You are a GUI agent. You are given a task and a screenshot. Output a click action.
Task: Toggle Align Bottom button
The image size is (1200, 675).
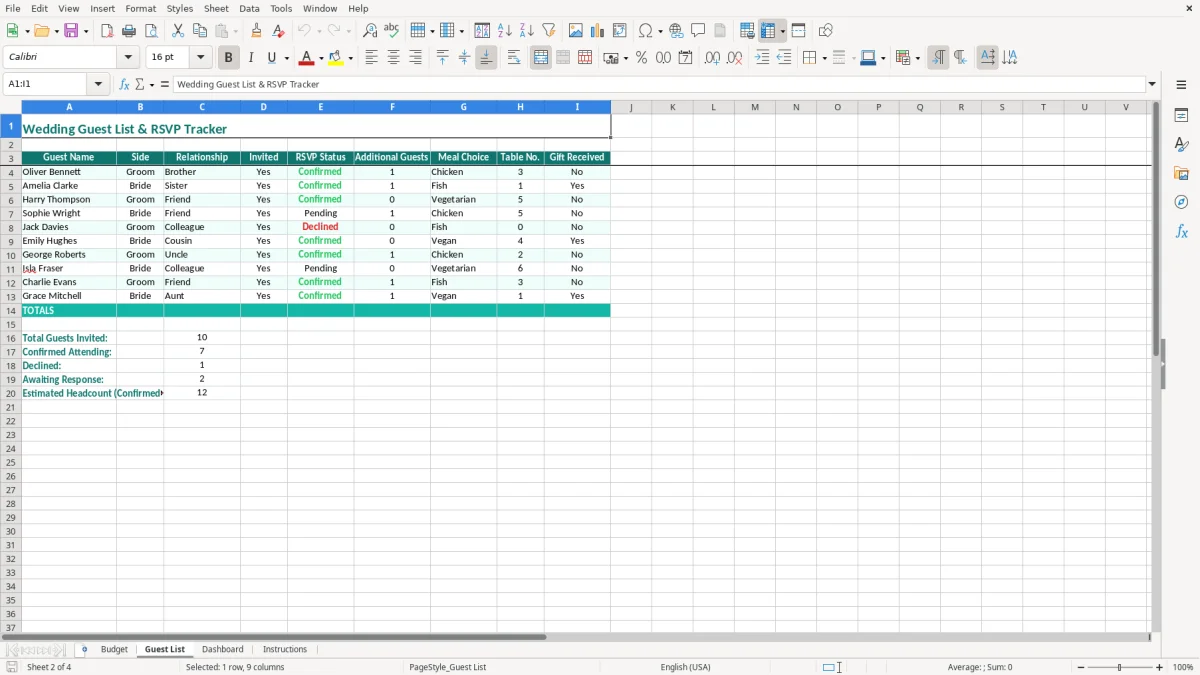pos(486,58)
